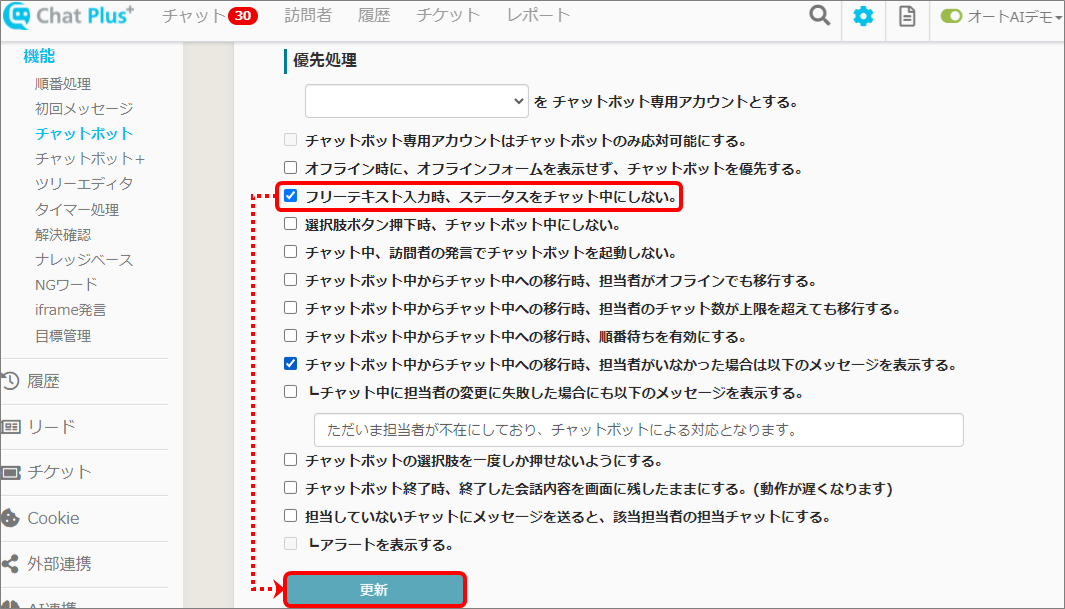
Task: Click the document icon in header
Action: [x=907, y=17]
